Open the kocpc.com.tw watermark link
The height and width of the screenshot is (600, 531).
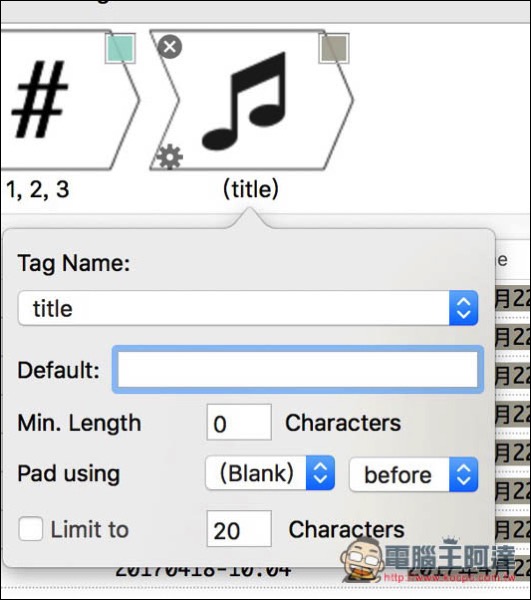pos(450,577)
